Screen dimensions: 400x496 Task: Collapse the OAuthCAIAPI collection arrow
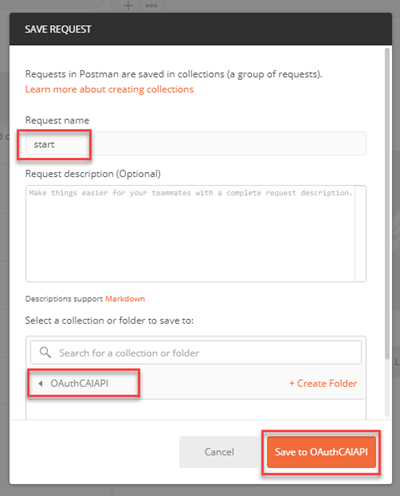[x=40, y=384]
